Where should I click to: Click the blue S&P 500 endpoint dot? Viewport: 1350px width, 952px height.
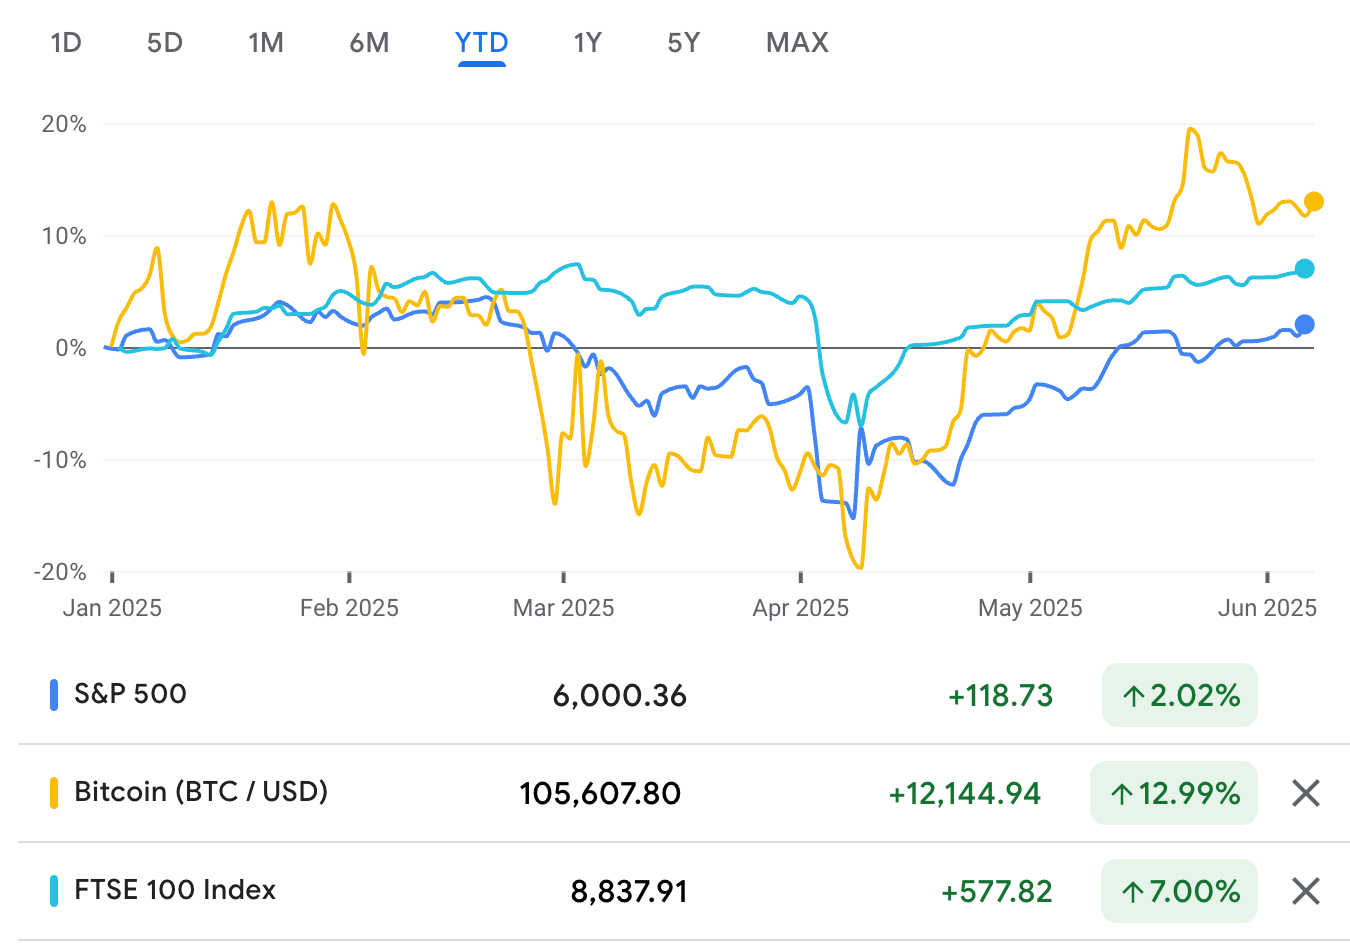click(1304, 324)
